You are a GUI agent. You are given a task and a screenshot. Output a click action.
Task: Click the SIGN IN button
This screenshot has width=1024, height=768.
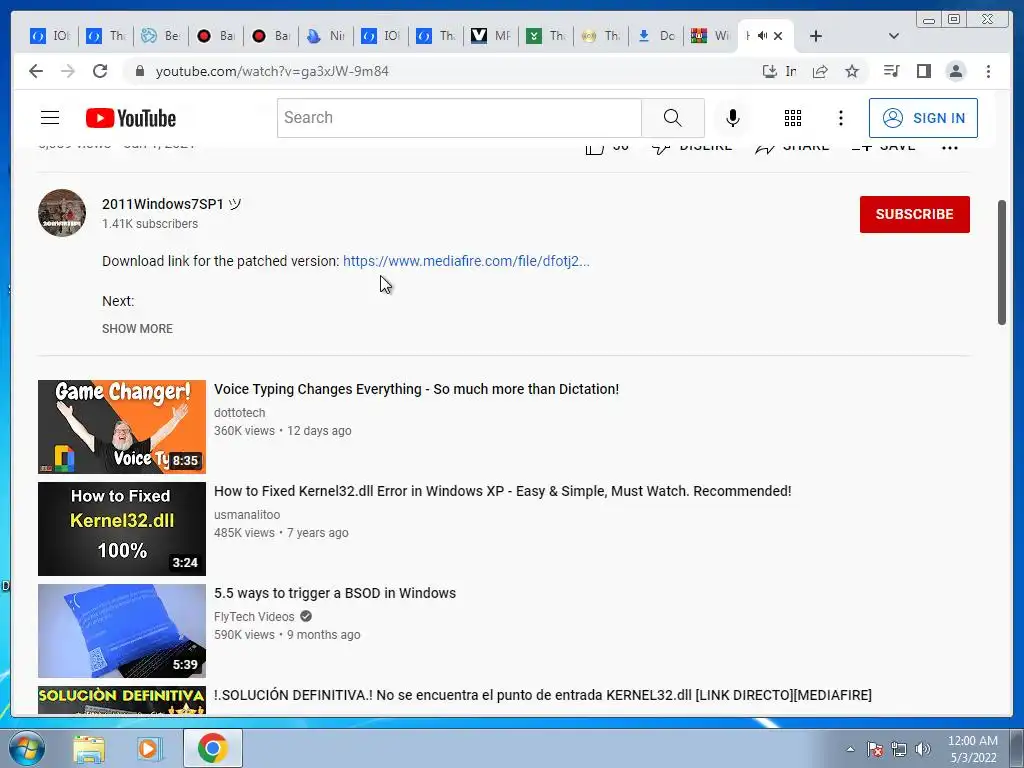click(x=923, y=118)
